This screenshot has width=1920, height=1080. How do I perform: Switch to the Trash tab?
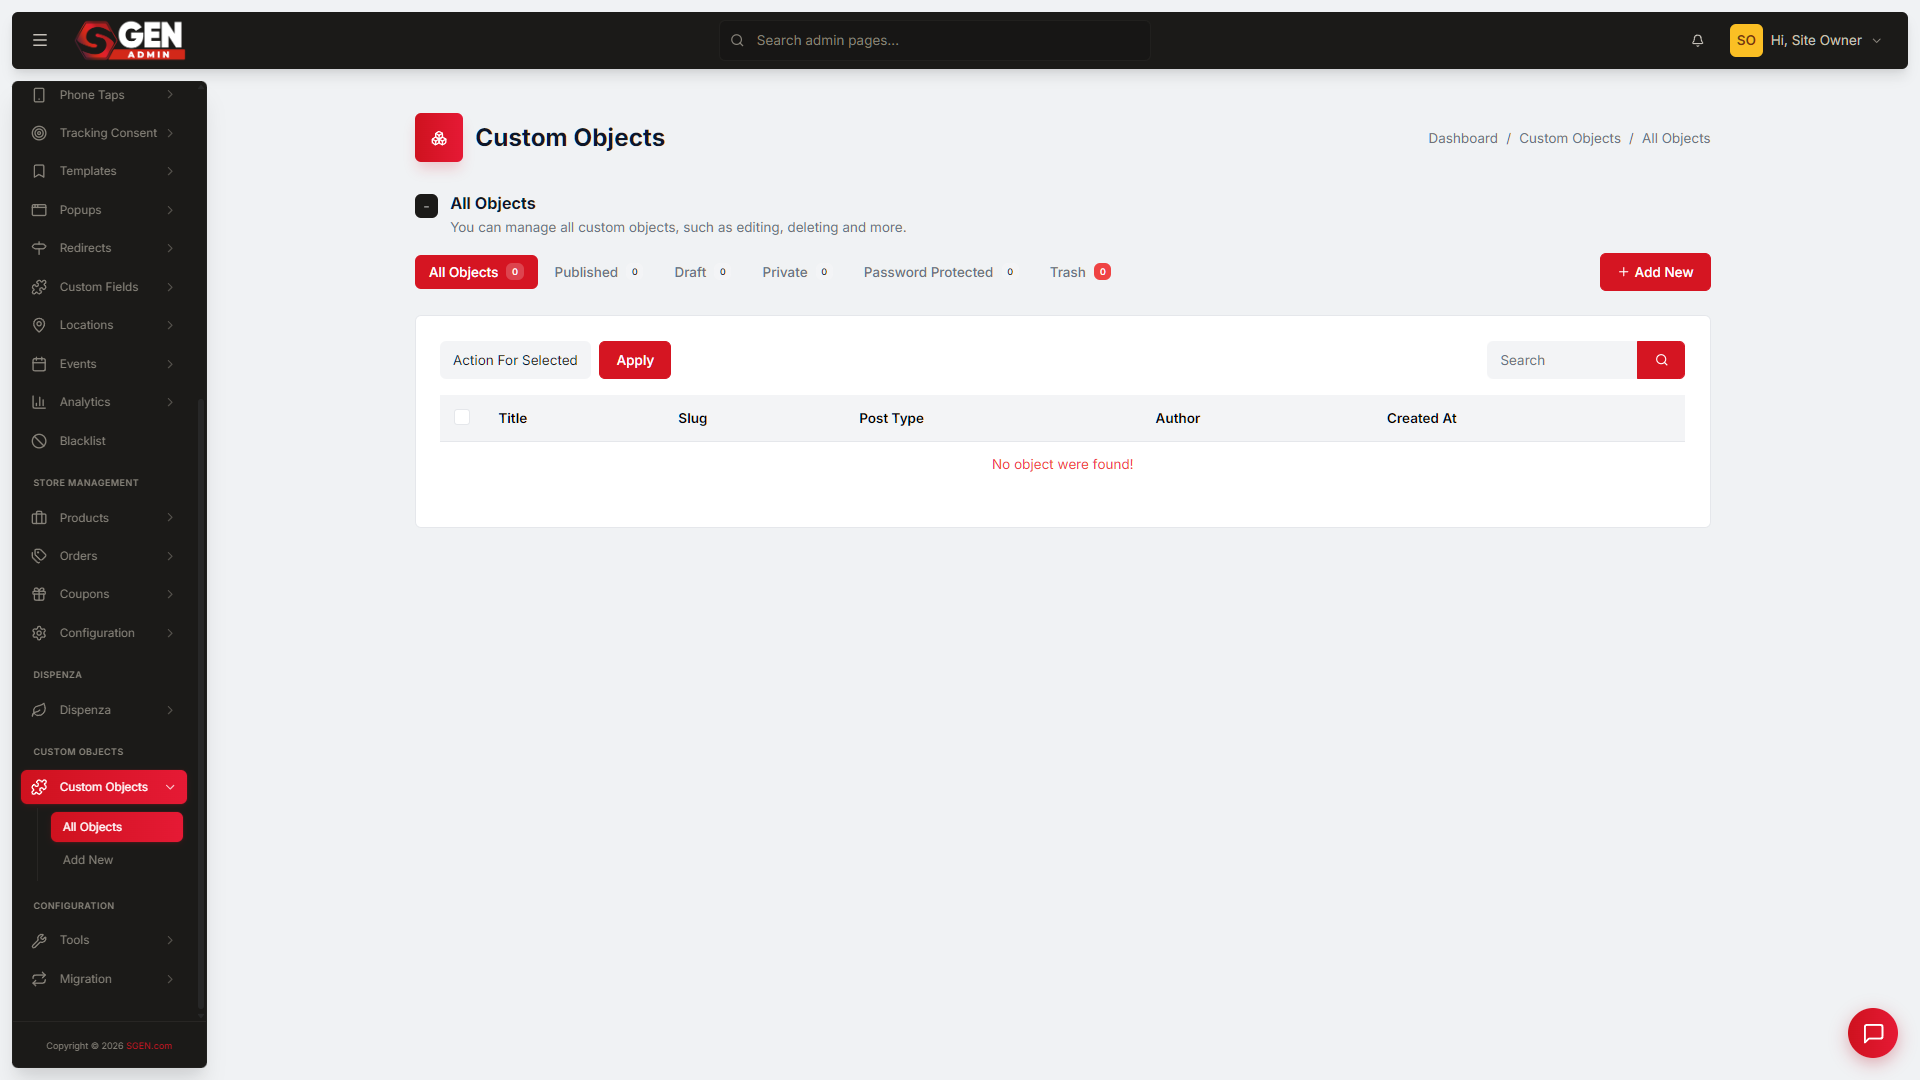1080,272
